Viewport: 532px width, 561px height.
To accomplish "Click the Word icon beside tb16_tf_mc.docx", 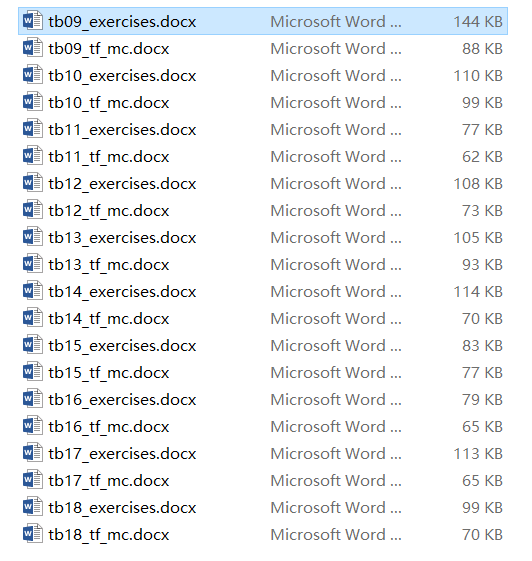I will point(33,426).
